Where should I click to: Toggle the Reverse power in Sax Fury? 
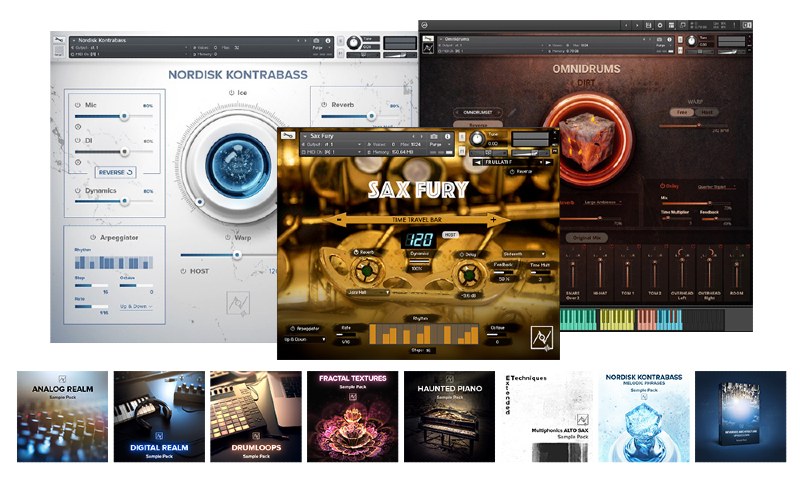(x=512, y=172)
